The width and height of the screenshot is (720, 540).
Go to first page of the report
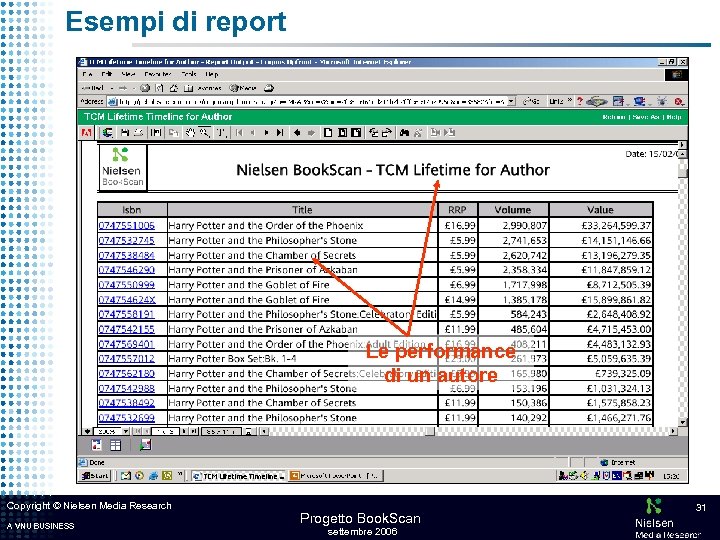pos(239,133)
